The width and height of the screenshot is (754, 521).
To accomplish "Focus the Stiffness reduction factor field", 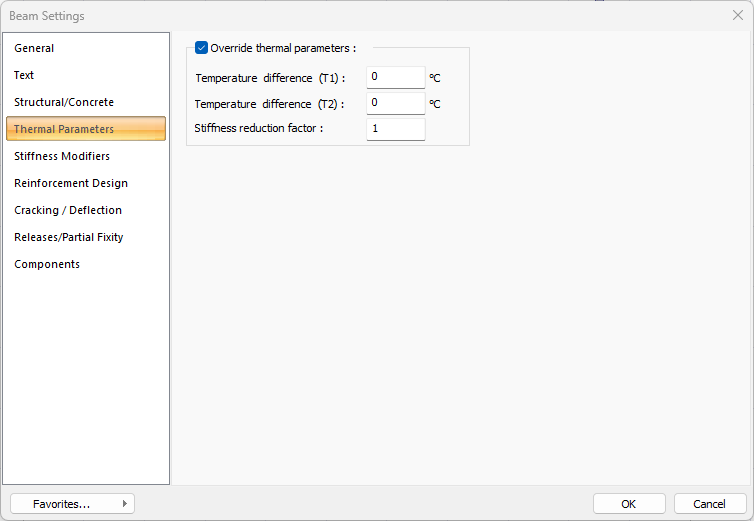I will 396,129.
